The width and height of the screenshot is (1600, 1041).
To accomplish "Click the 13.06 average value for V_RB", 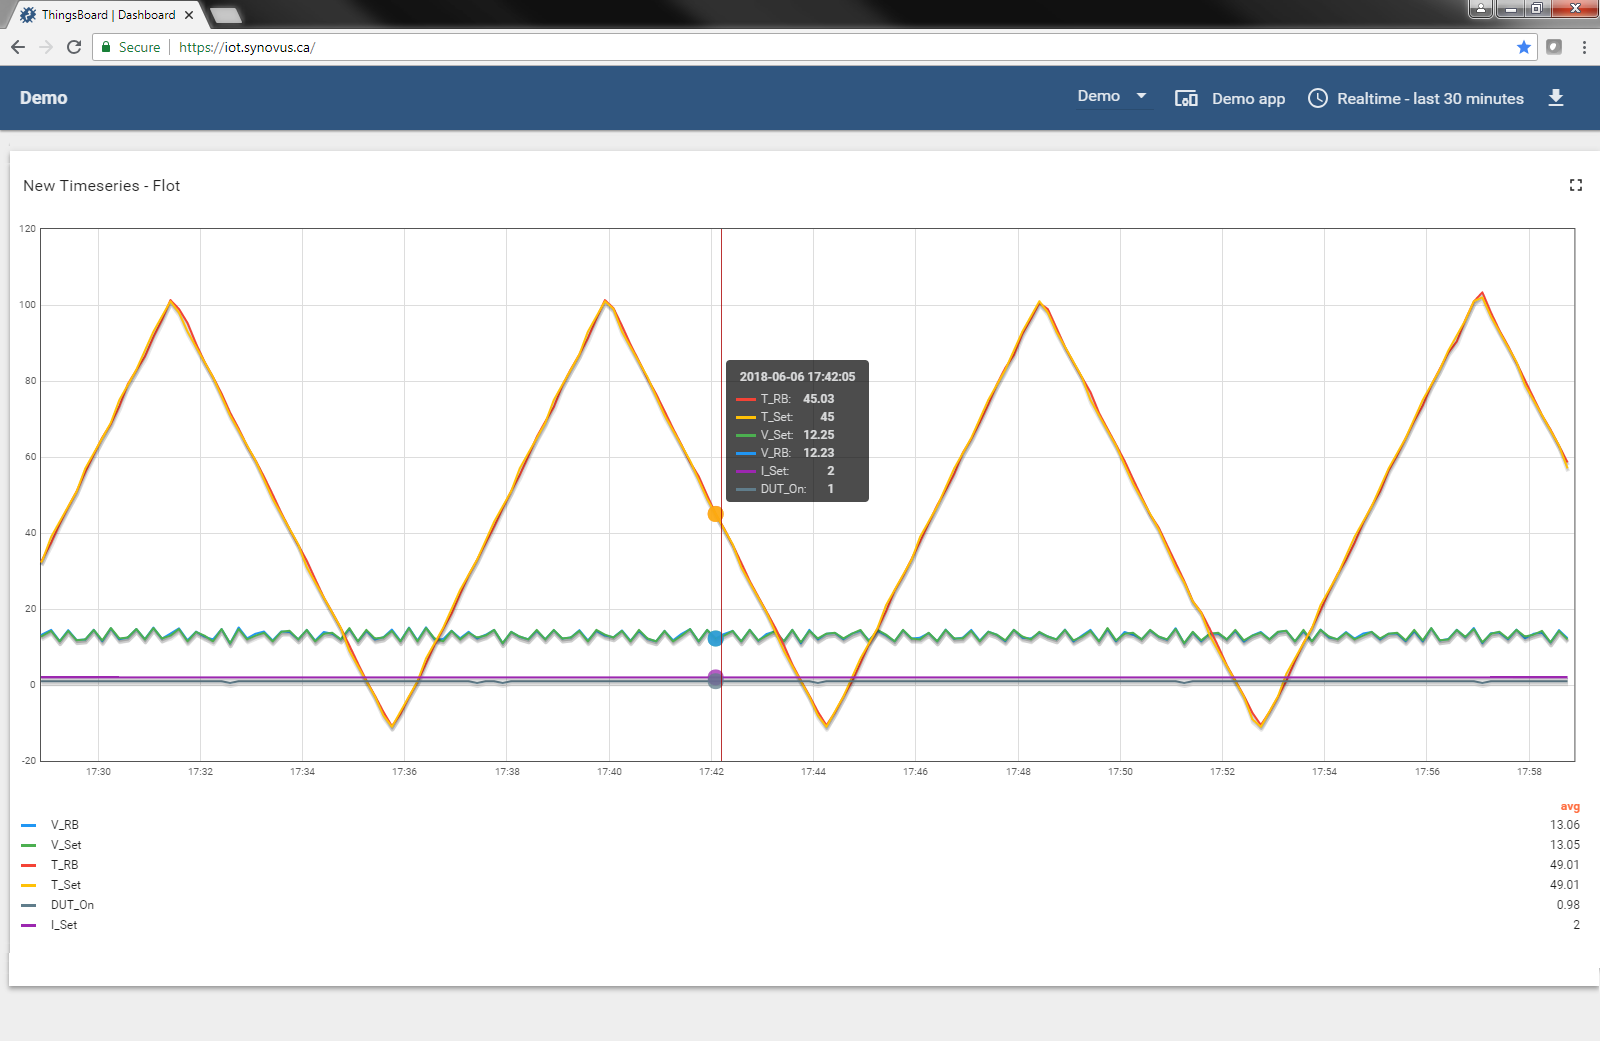I will [x=1565, y=825].
